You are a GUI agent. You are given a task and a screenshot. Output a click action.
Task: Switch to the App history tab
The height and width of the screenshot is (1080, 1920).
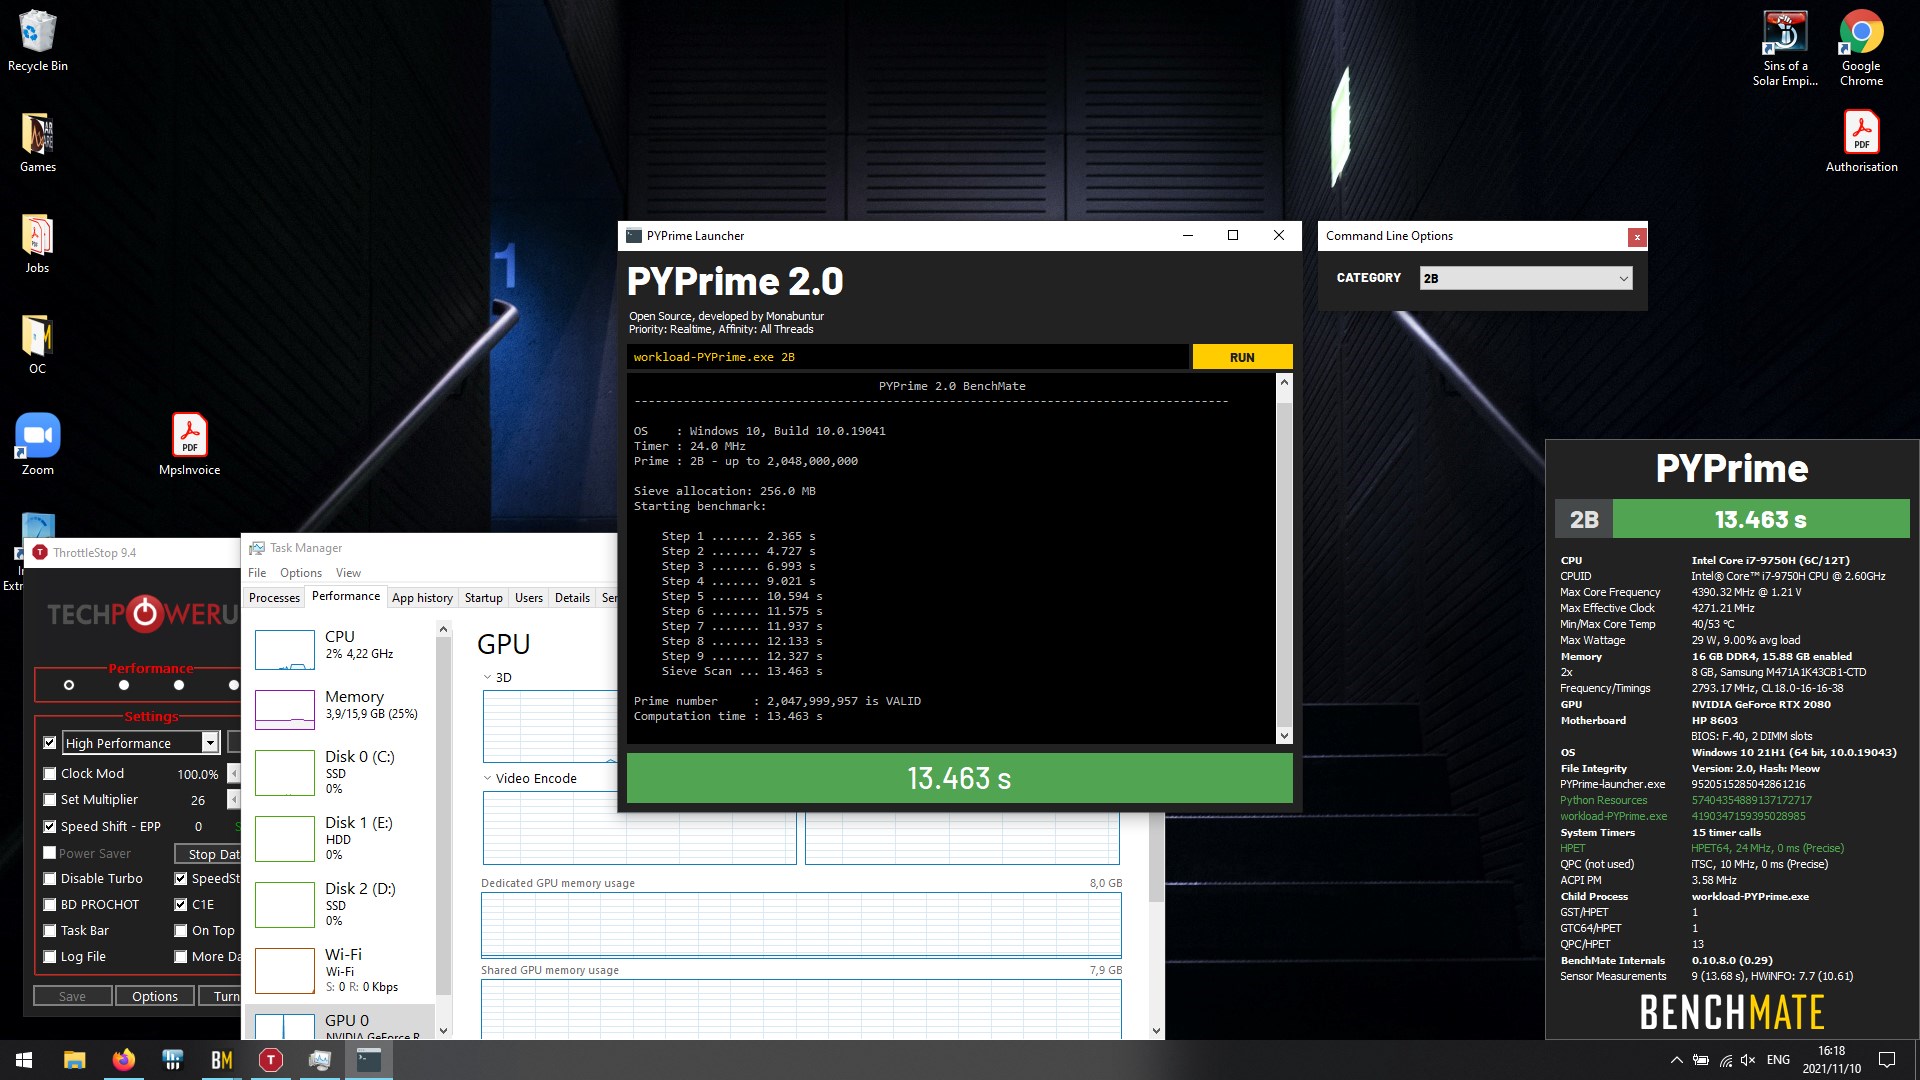[422, 597]
